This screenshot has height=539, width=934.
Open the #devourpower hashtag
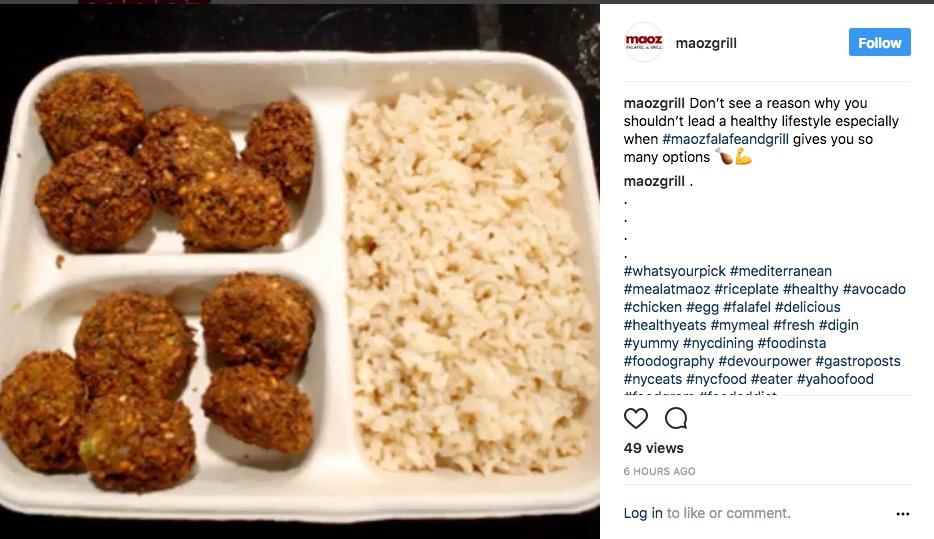[764, 362]
